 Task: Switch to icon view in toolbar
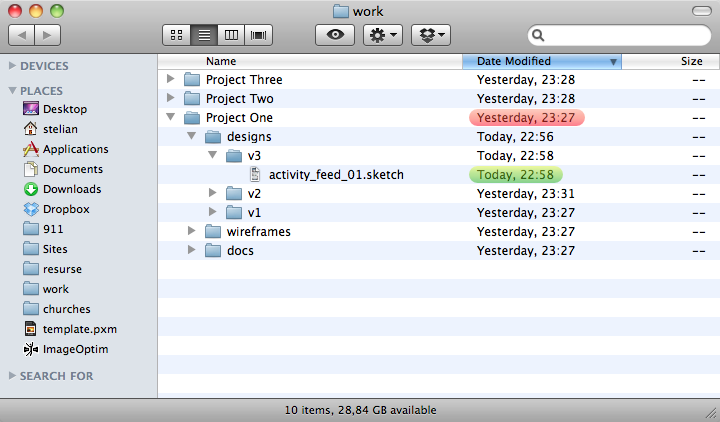pos(176,35)
